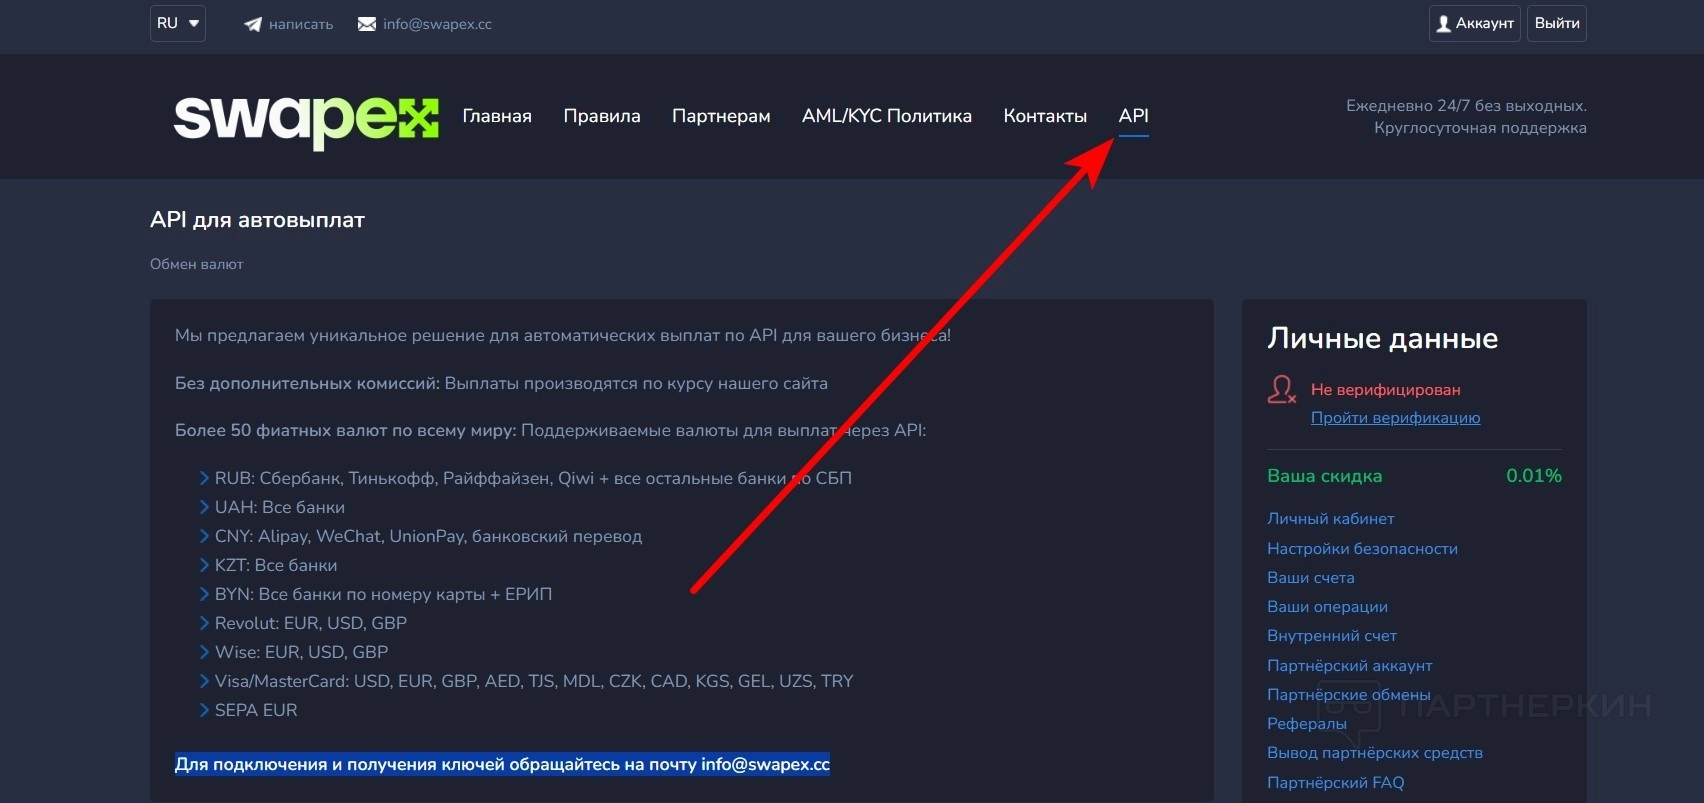Click the 'KZT: Все банки' list row
This screenshot has width=1704, height=803.
pyautogui.click(x=275, y=565)
